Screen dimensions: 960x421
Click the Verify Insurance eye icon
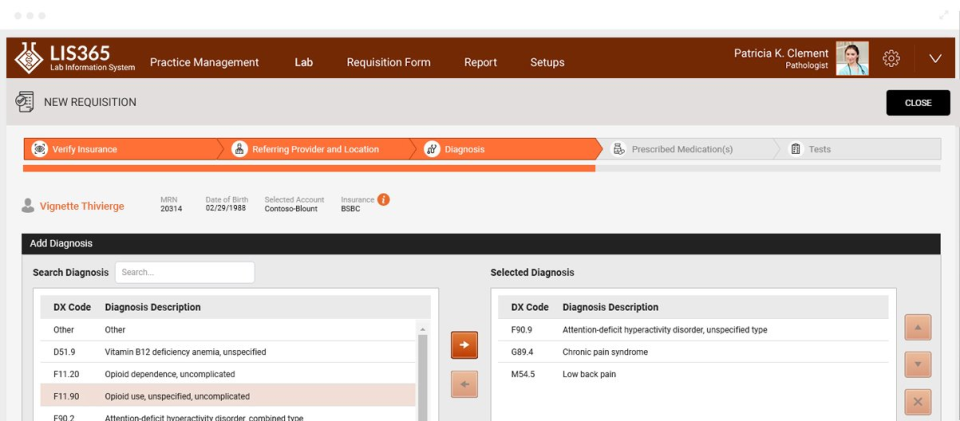click(x=40, y=149)
